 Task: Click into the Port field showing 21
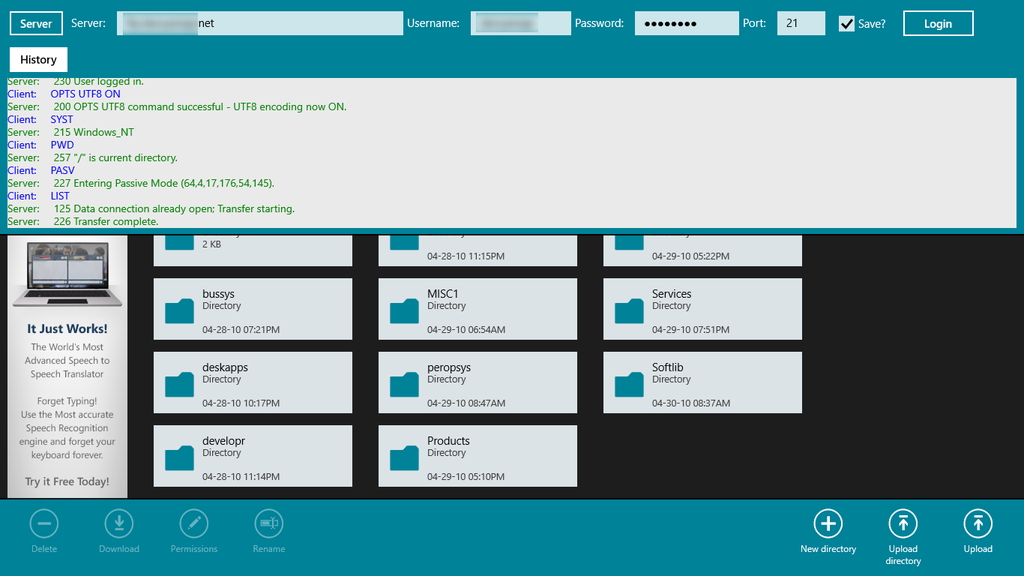pos(801,23)
